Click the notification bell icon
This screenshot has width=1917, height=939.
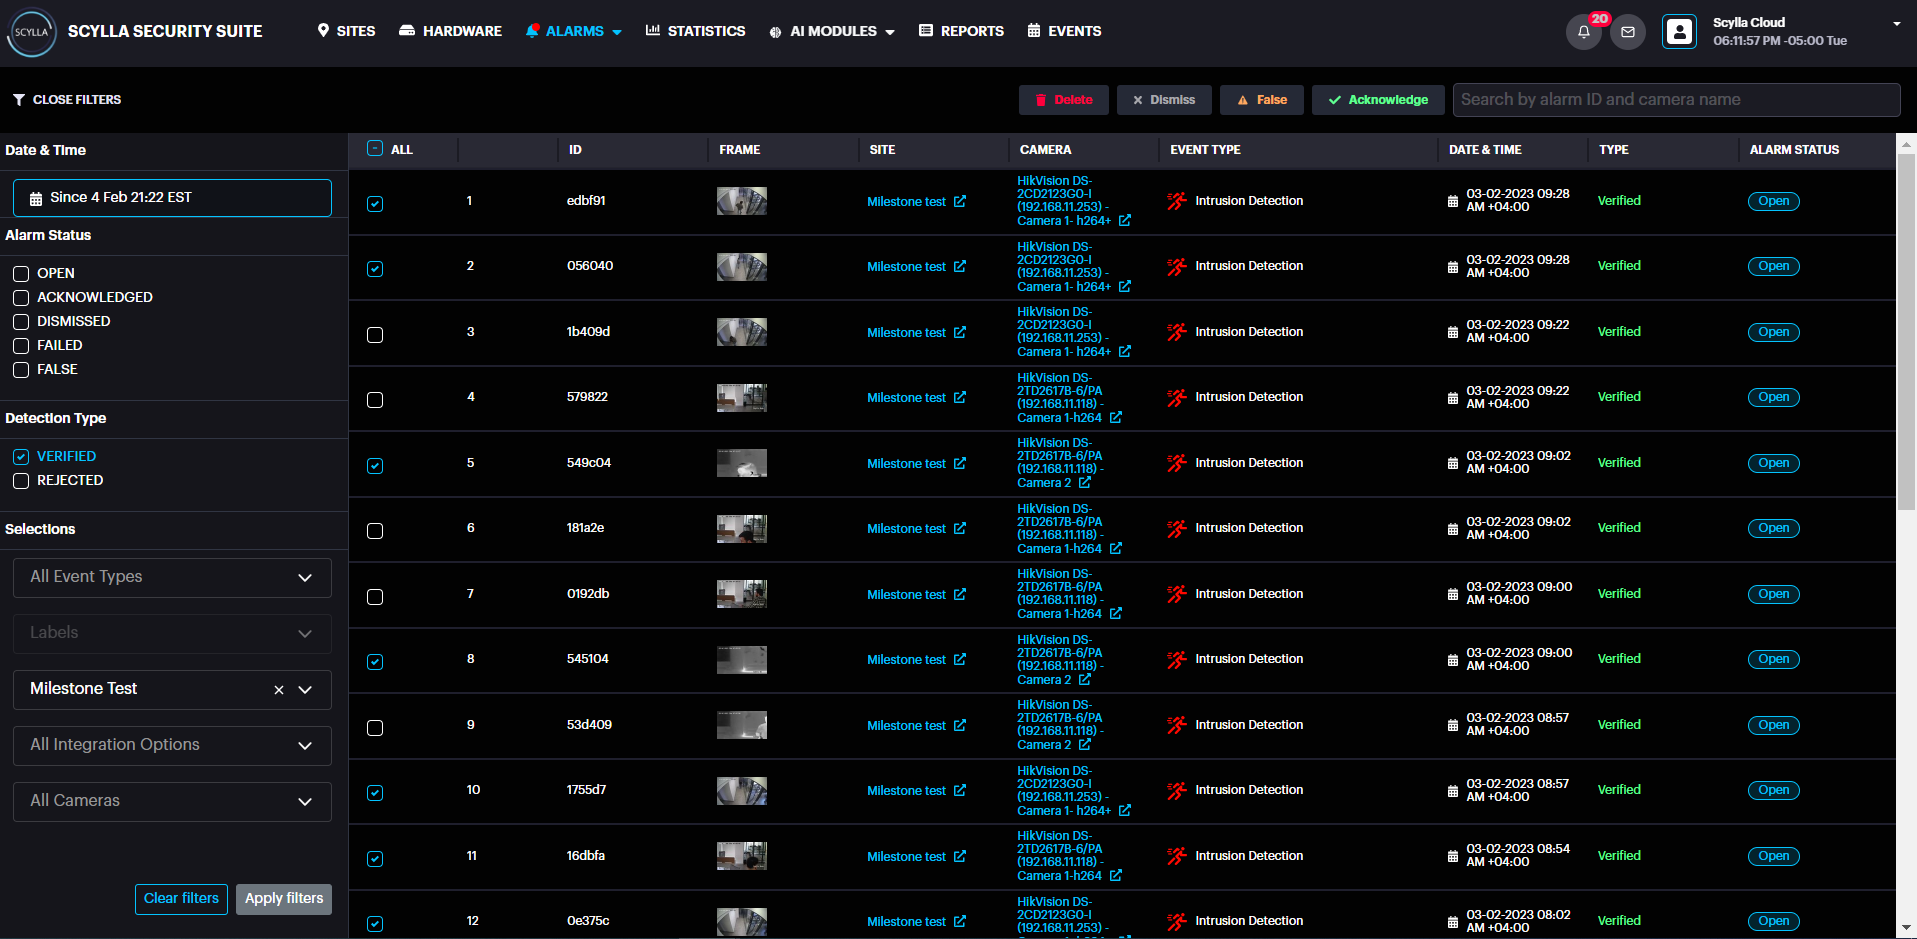pos(1583,32)
